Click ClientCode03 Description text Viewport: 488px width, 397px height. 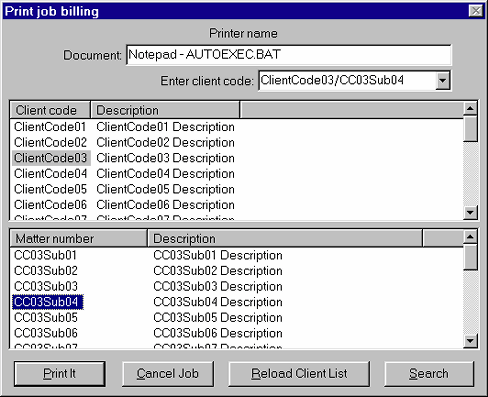[166, 158]
